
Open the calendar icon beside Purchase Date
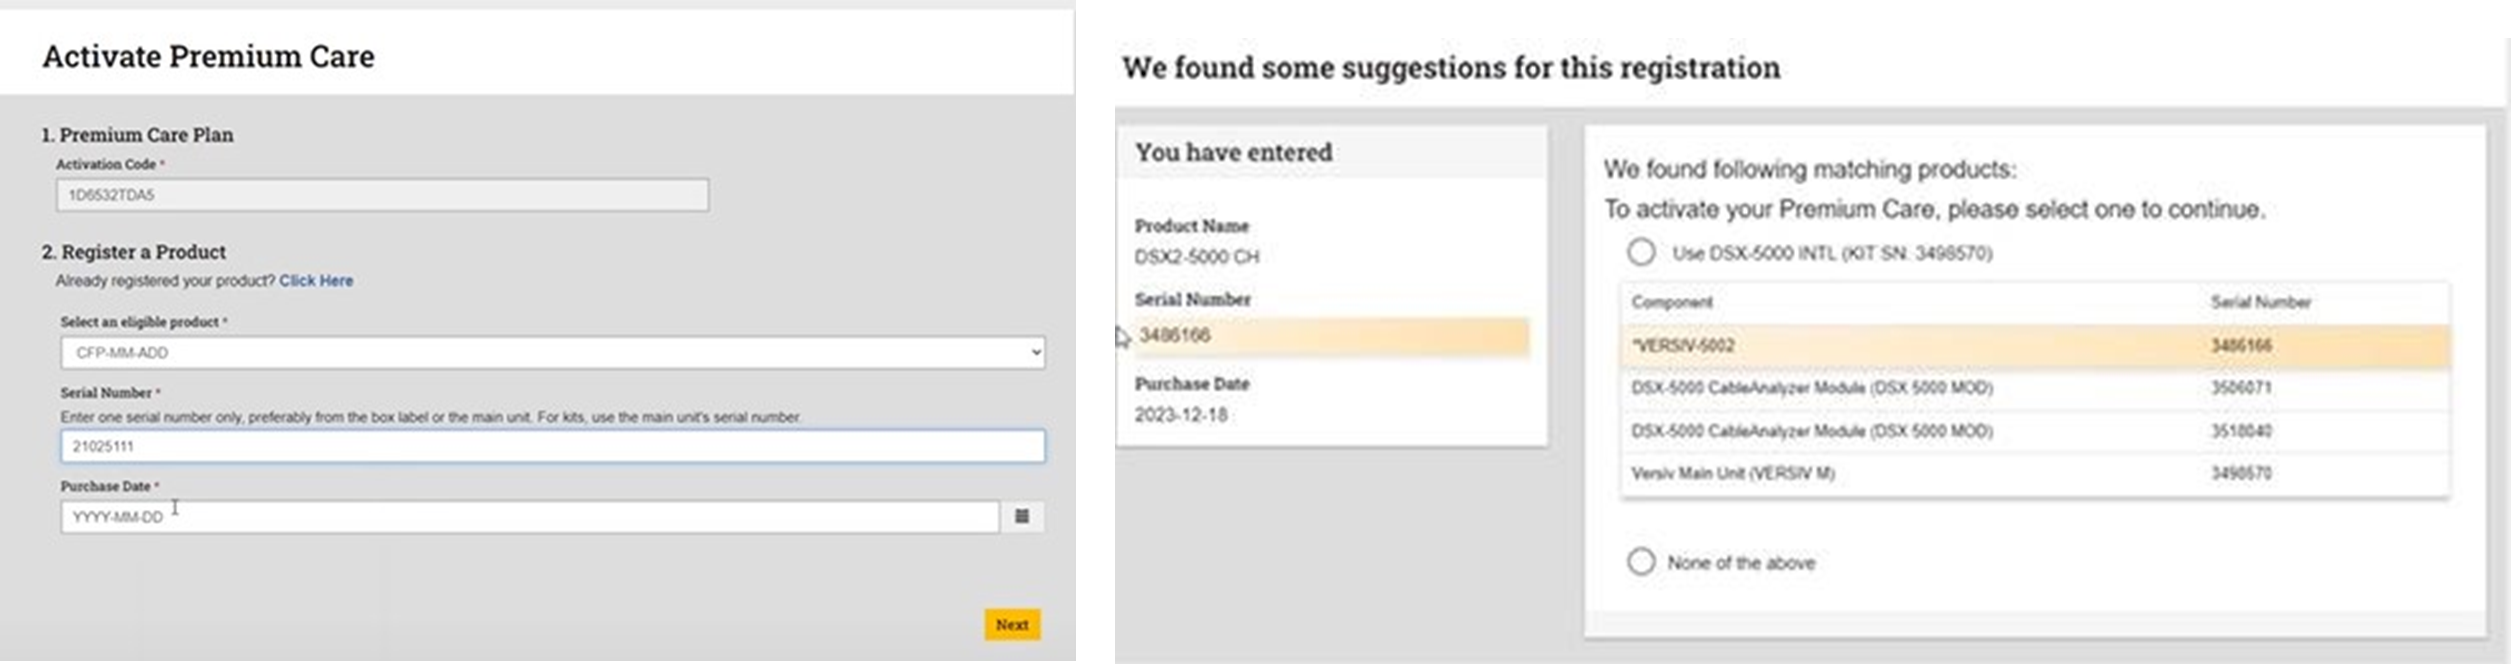pyautogui.click(x=1024, y=516)
